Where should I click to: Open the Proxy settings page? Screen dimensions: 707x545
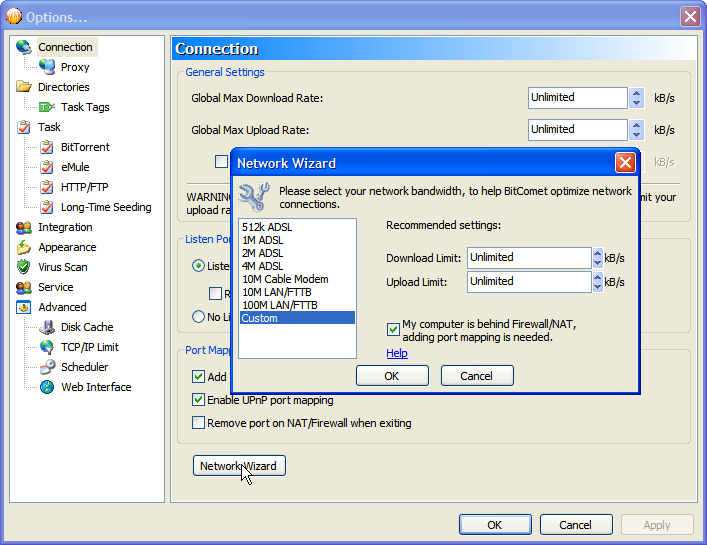pyautogui.click(x=75, y=67)
